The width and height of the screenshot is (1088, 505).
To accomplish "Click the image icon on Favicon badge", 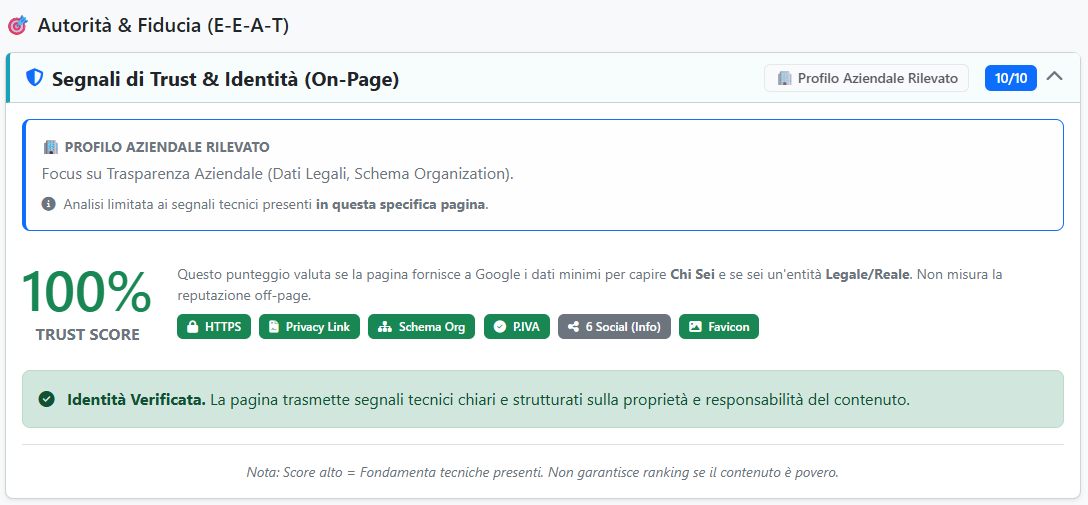I will click(695, 327).
